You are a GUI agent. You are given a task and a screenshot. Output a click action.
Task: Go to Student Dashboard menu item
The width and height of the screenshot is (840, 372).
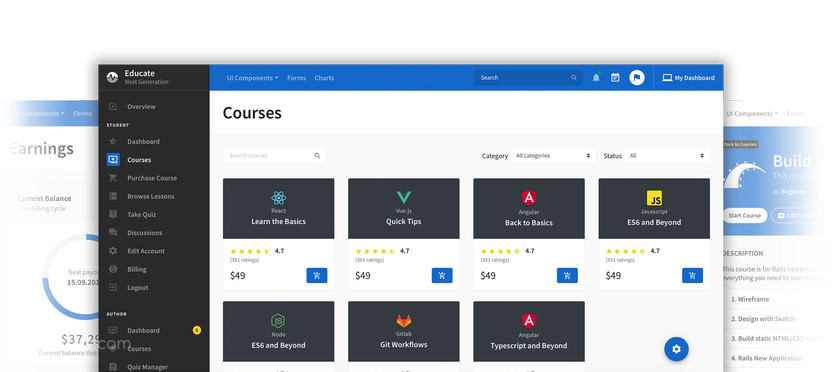pos(143,142)
